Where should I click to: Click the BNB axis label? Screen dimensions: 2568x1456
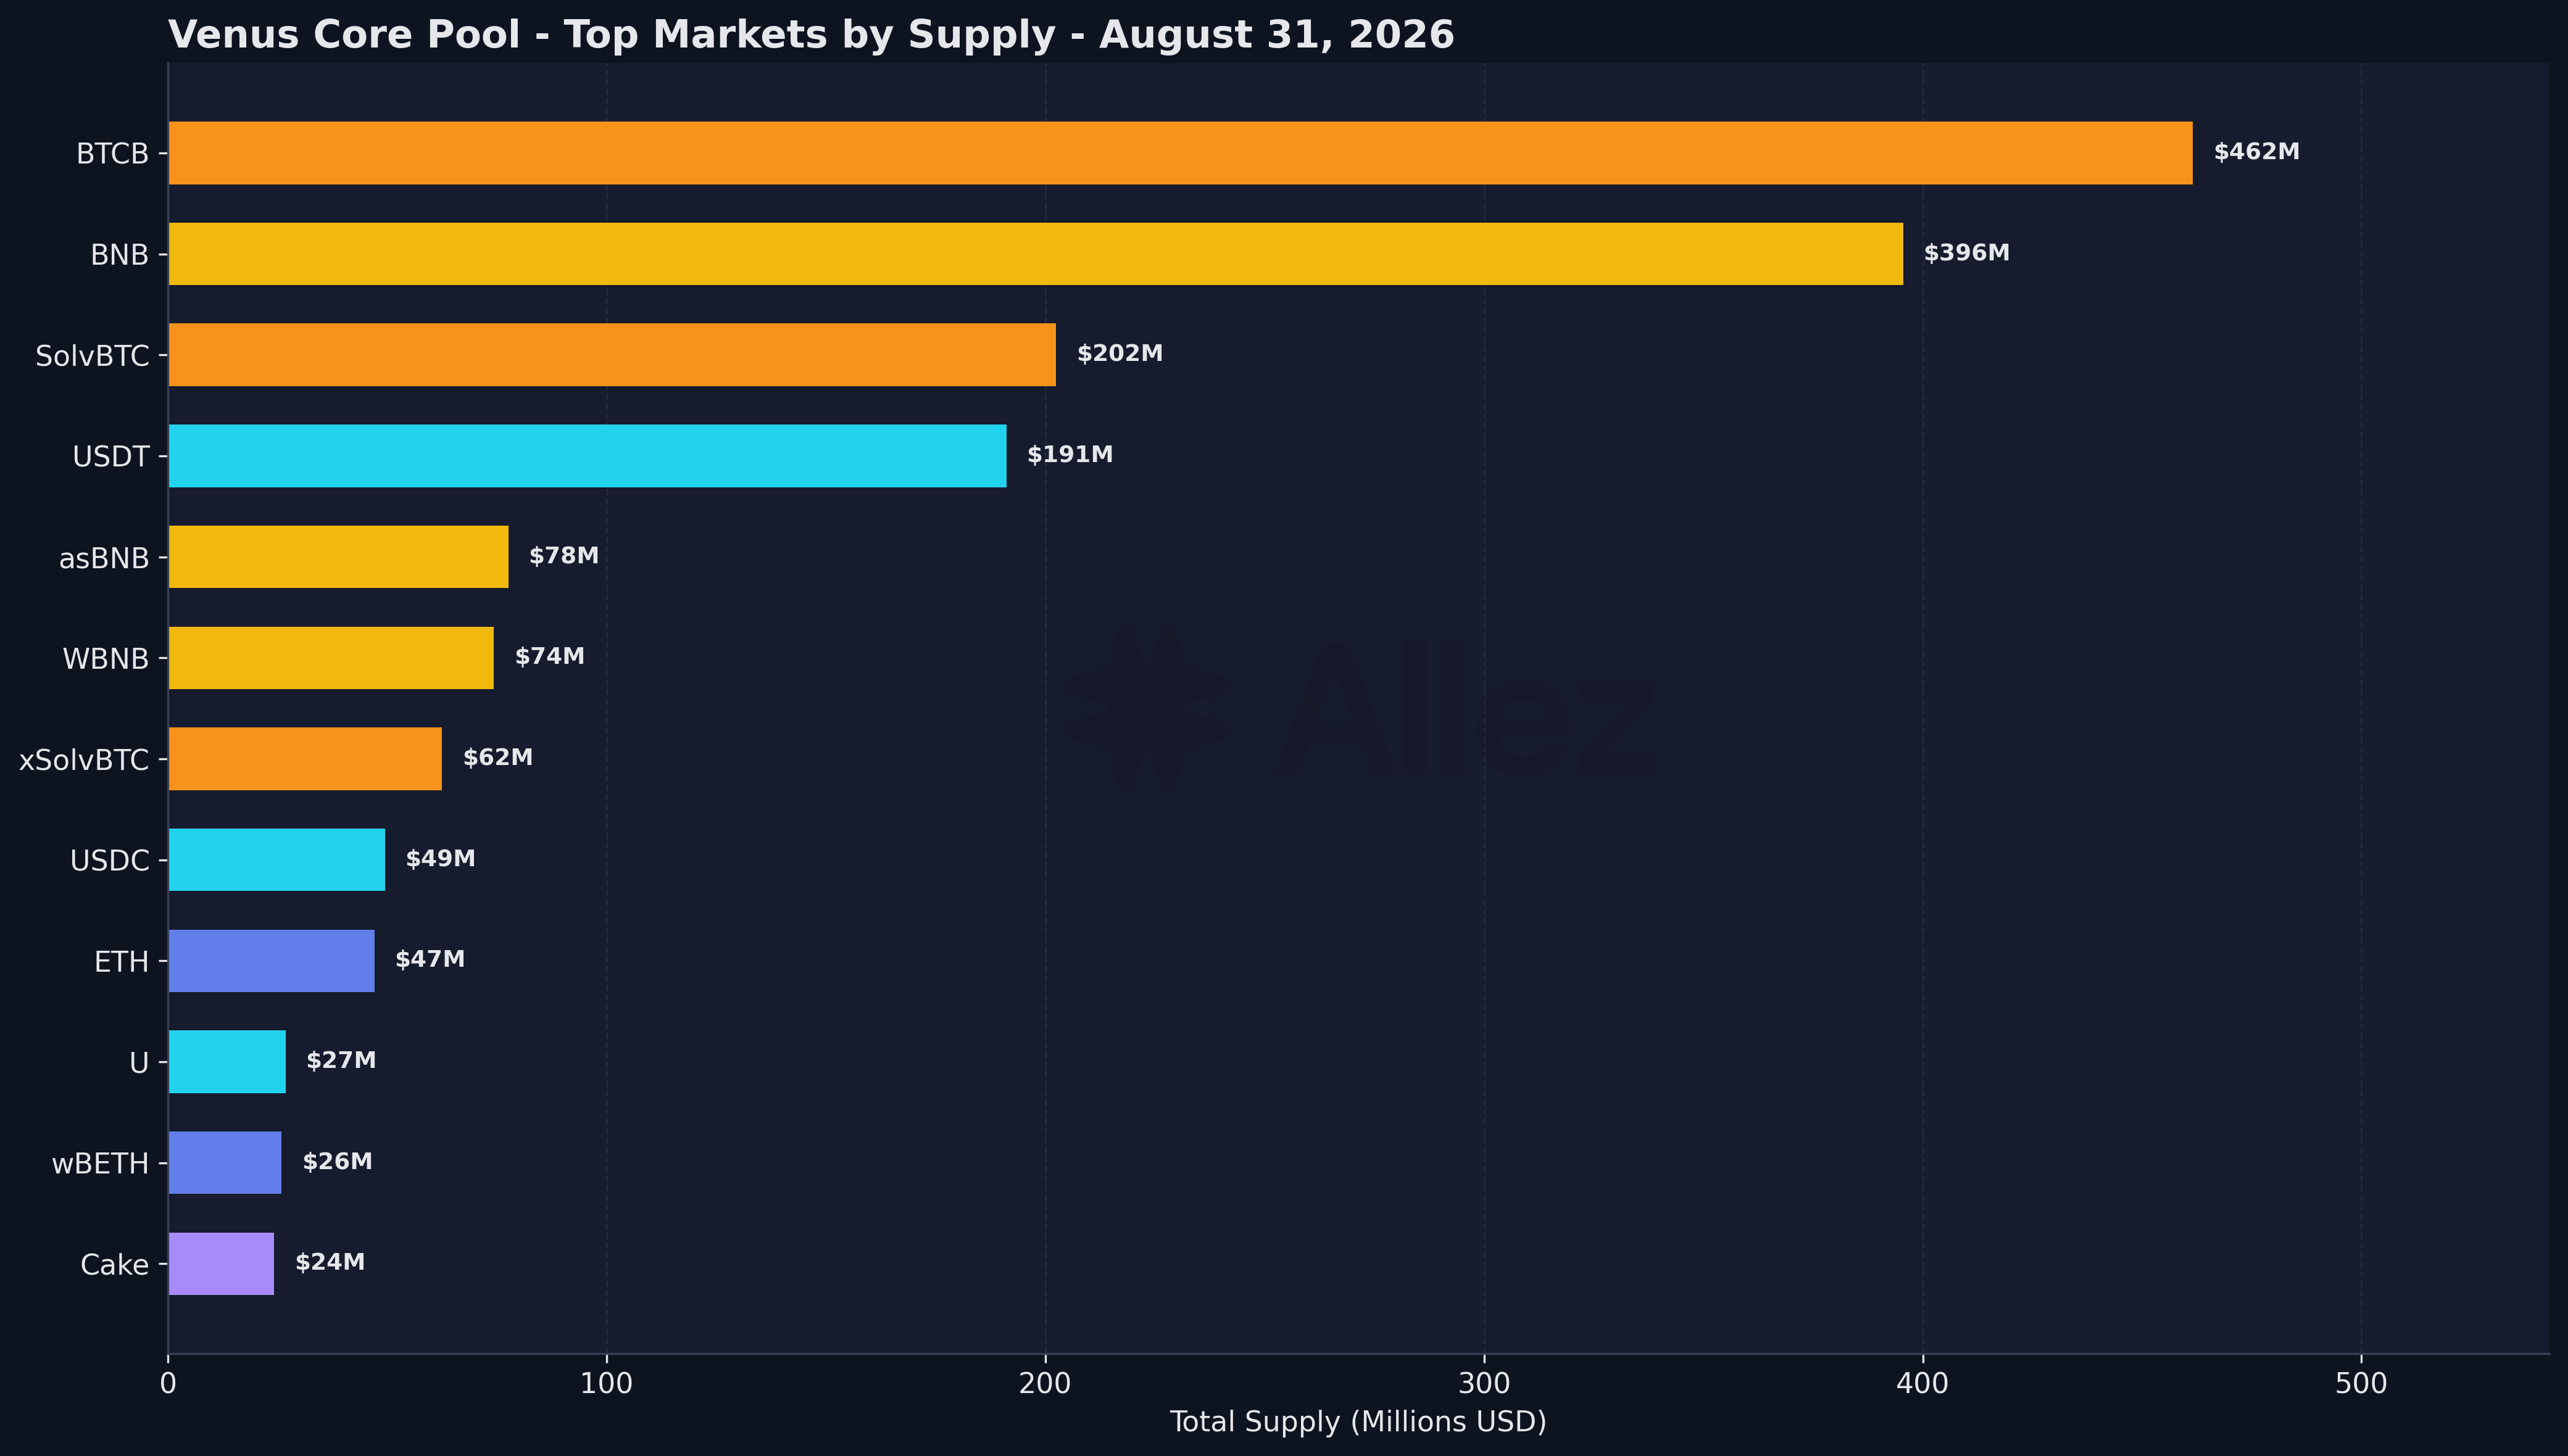(x=120, y=255)
